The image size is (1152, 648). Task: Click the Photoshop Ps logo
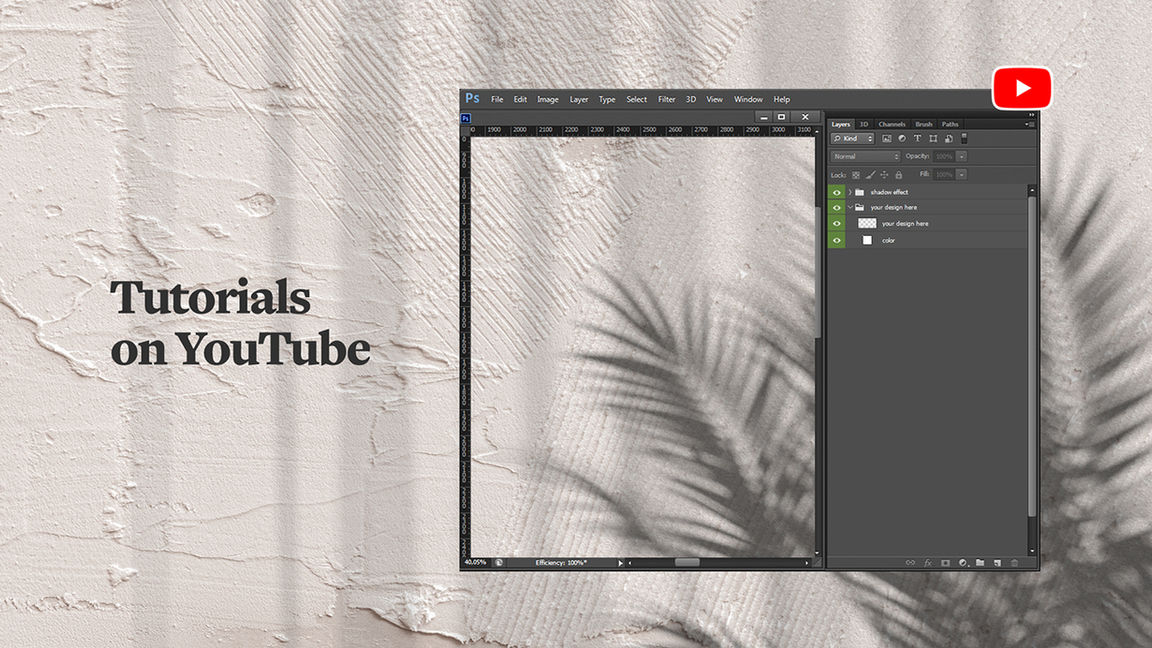click(x=472, y=98)
